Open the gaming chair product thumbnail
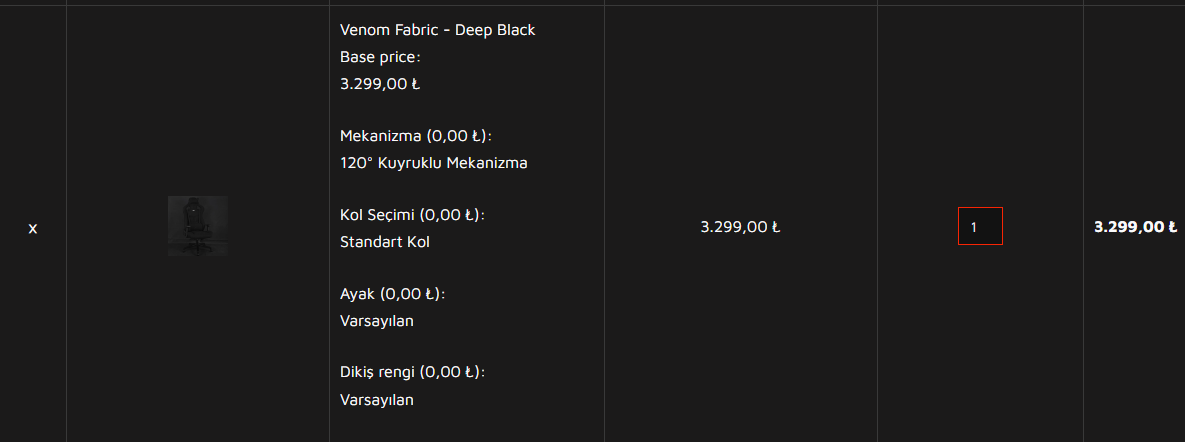The image size is (1185, 442). pos(198,226)
